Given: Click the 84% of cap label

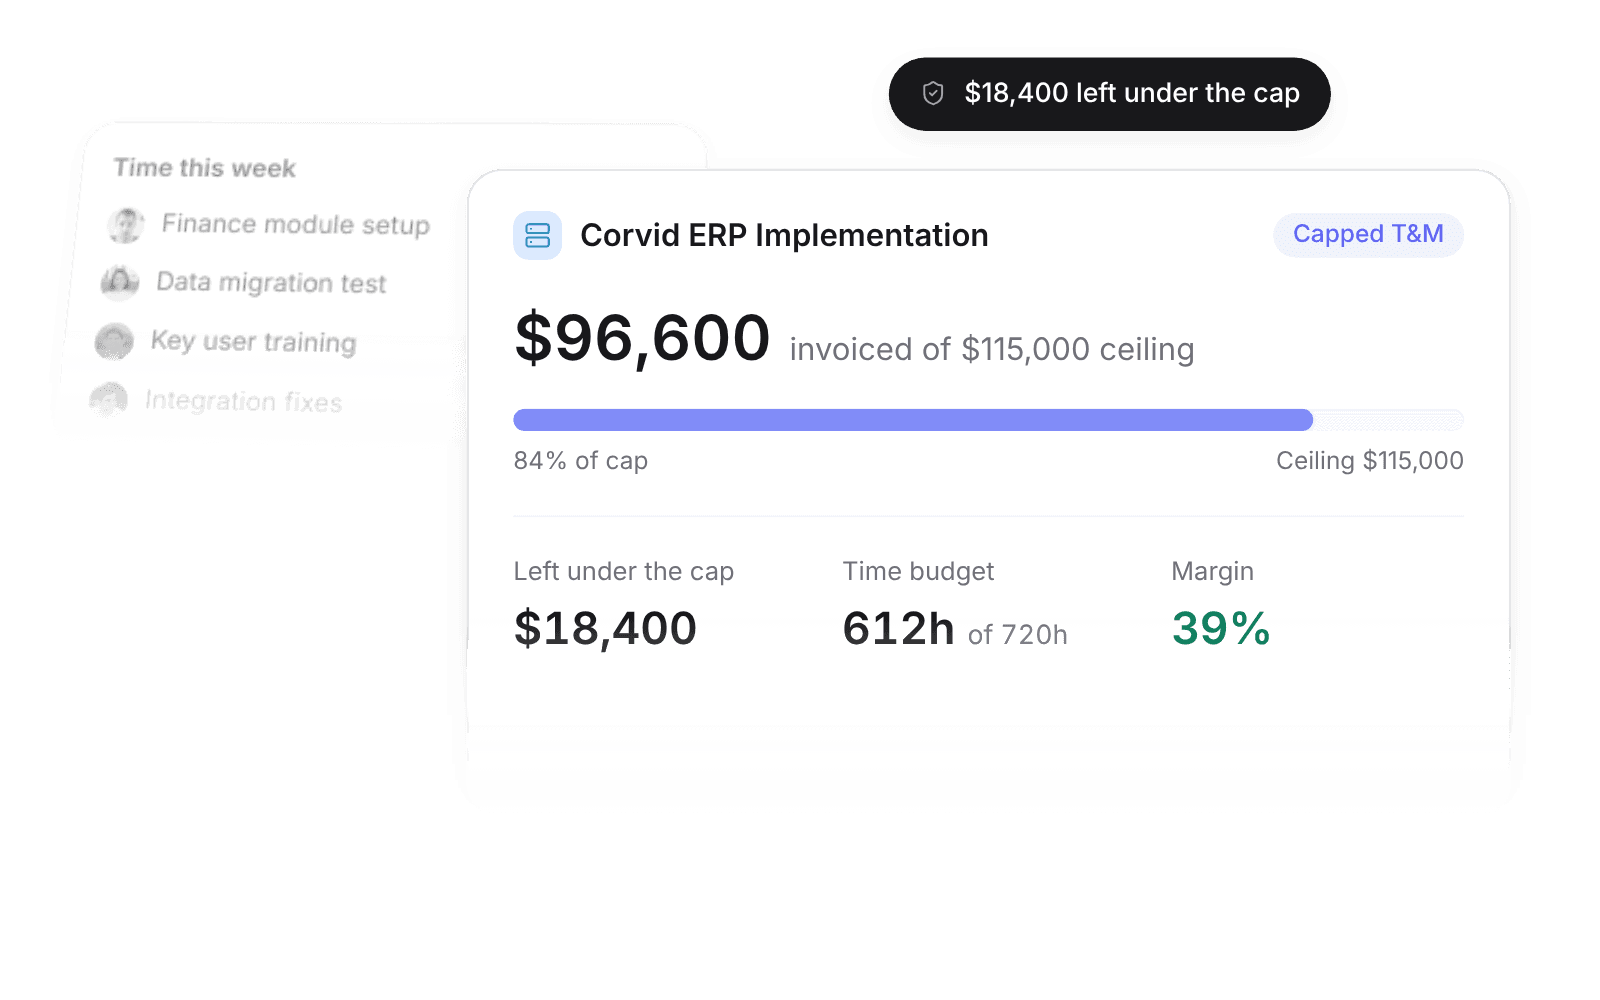Looking at the screenshot, I should click(x=581, y=461).
